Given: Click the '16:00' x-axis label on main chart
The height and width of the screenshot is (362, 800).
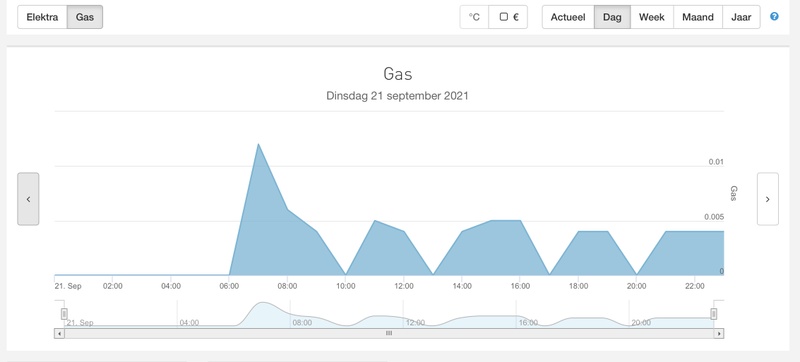Looking at the screenshot, I should [520, 286].
